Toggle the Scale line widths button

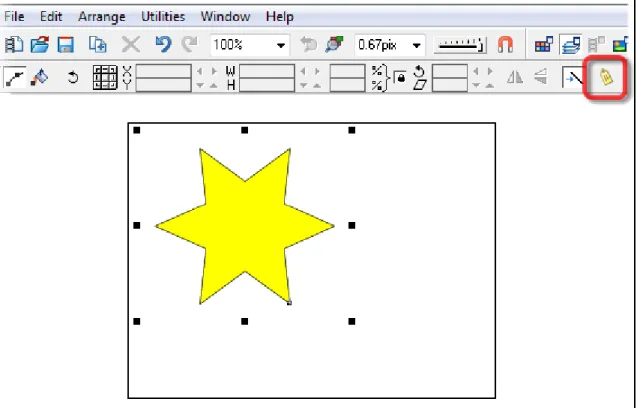[573, 77]
